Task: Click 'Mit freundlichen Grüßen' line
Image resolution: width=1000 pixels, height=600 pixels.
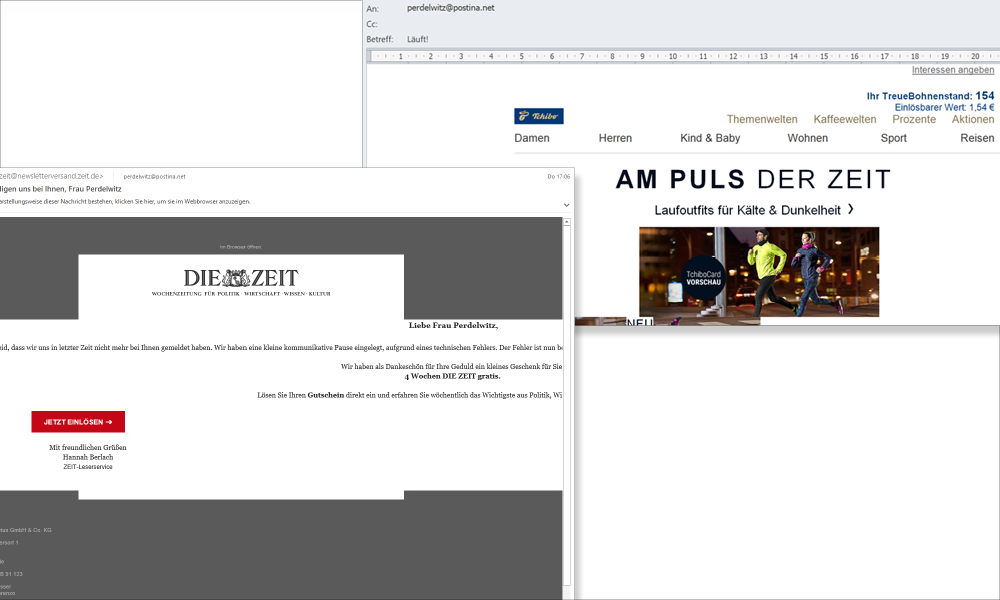Action: (x=88, y=448)
